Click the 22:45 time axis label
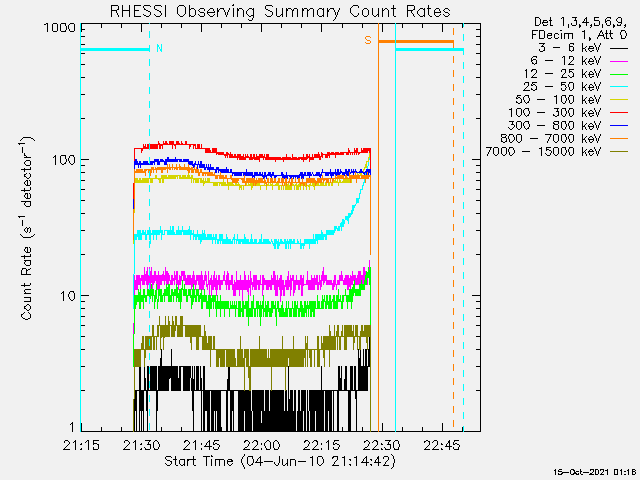This screenshot has height=480, width=640. click(x=442, y=445)
